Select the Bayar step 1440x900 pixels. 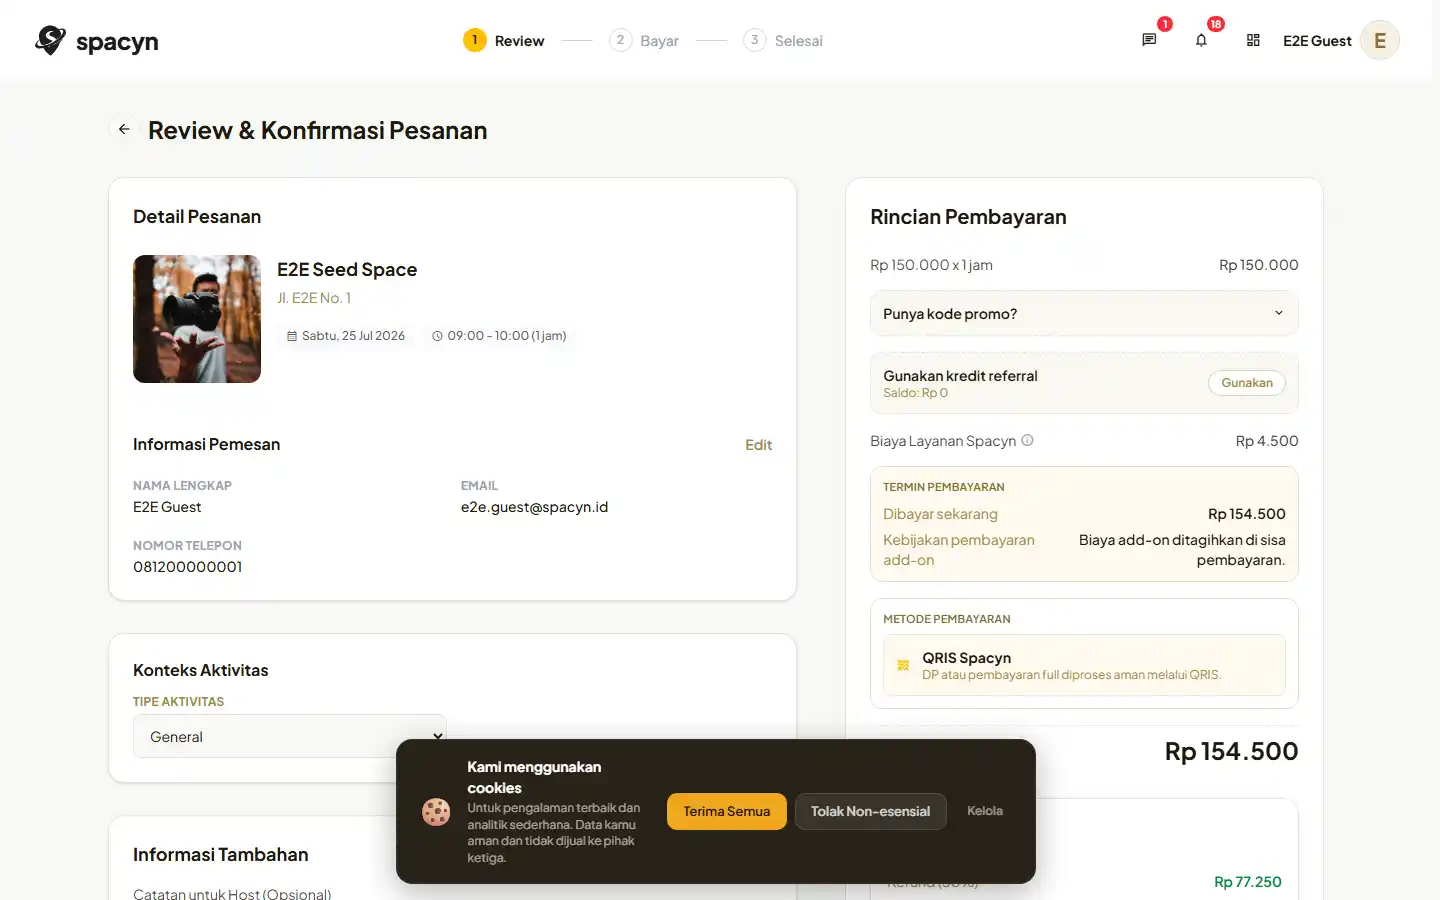645,40
